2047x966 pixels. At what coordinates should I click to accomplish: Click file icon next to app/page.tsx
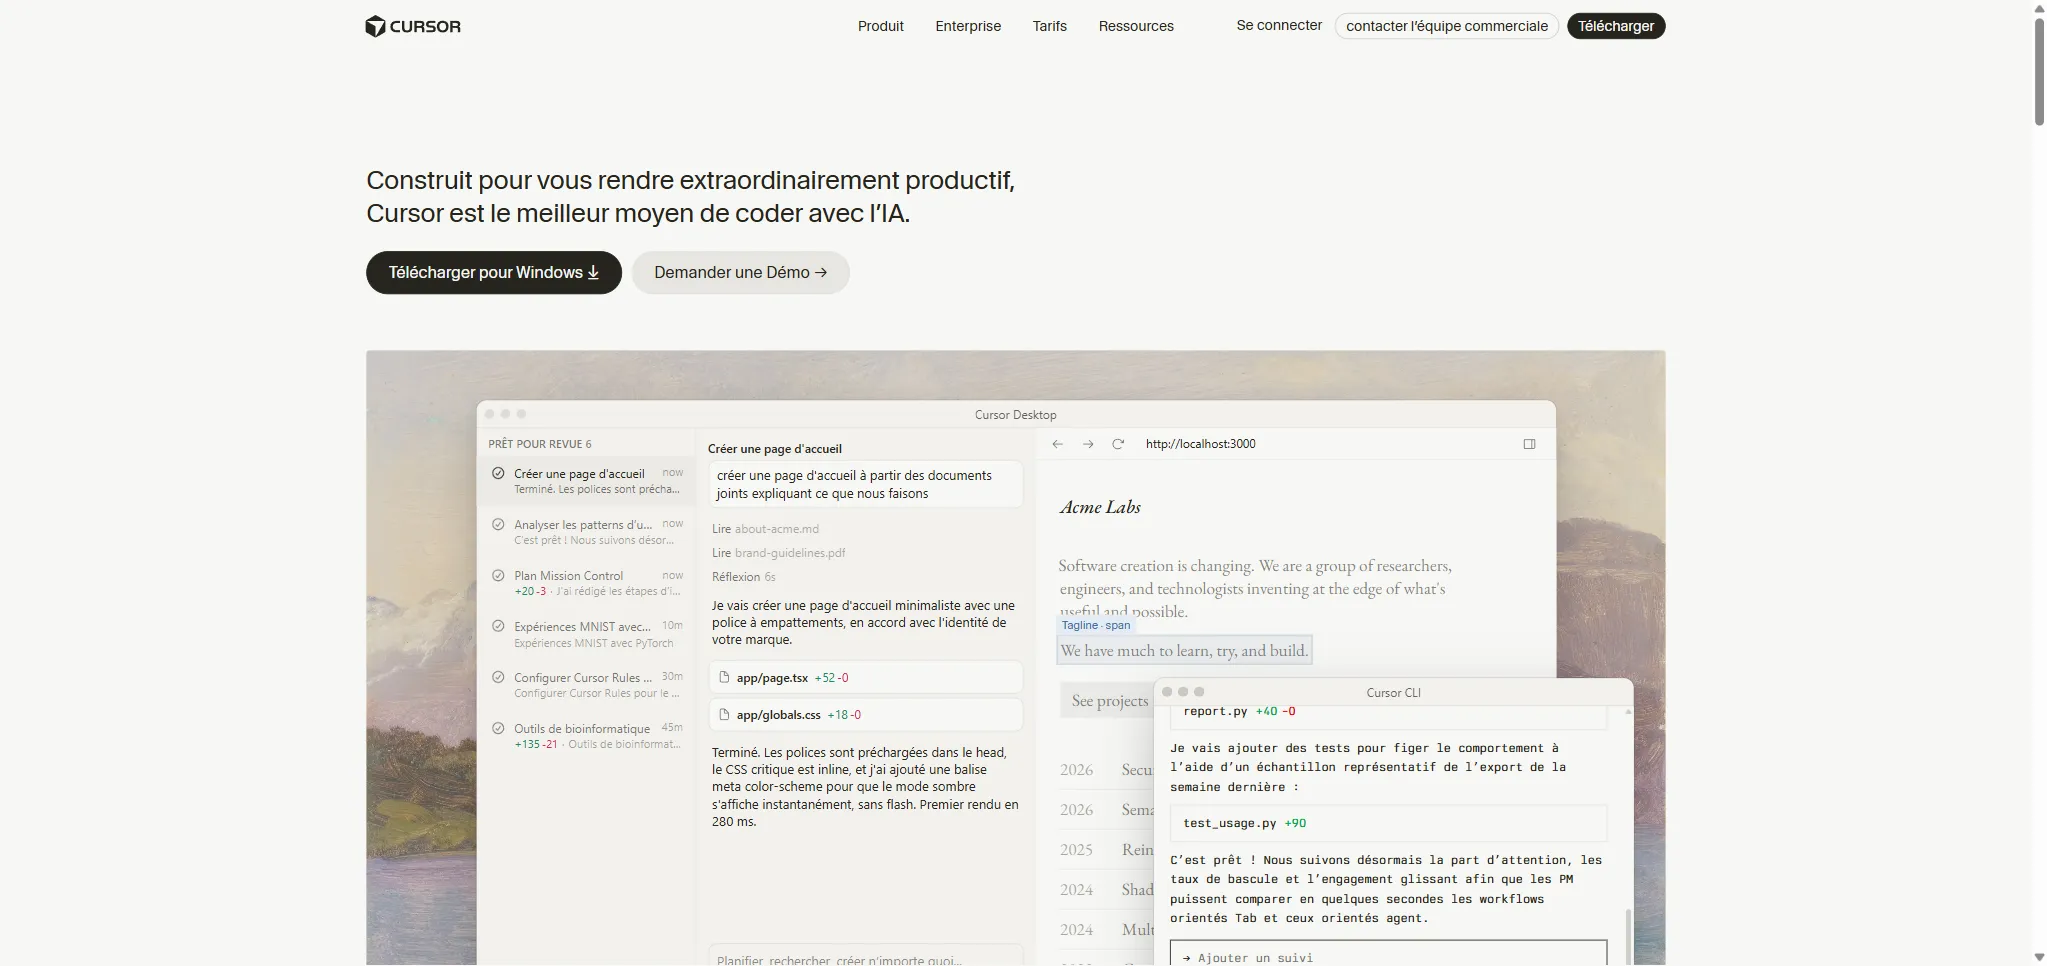point(724,677)
